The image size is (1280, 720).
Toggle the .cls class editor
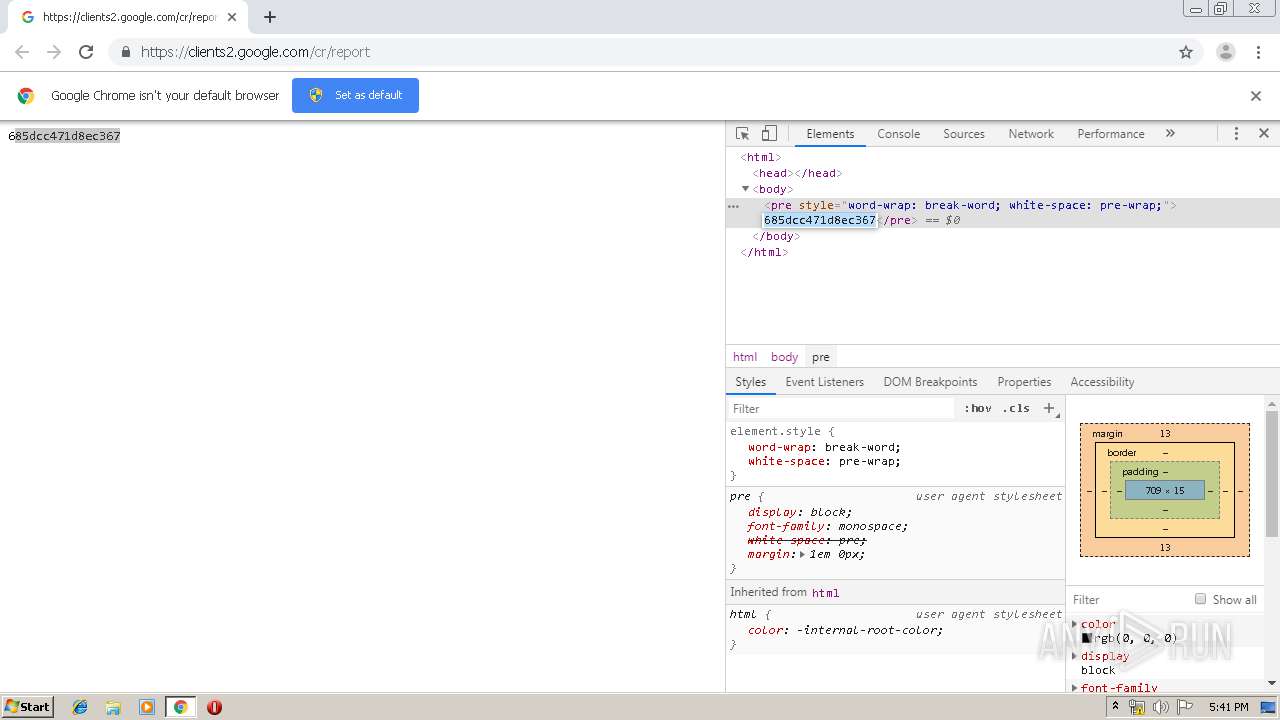(1016, 408)
